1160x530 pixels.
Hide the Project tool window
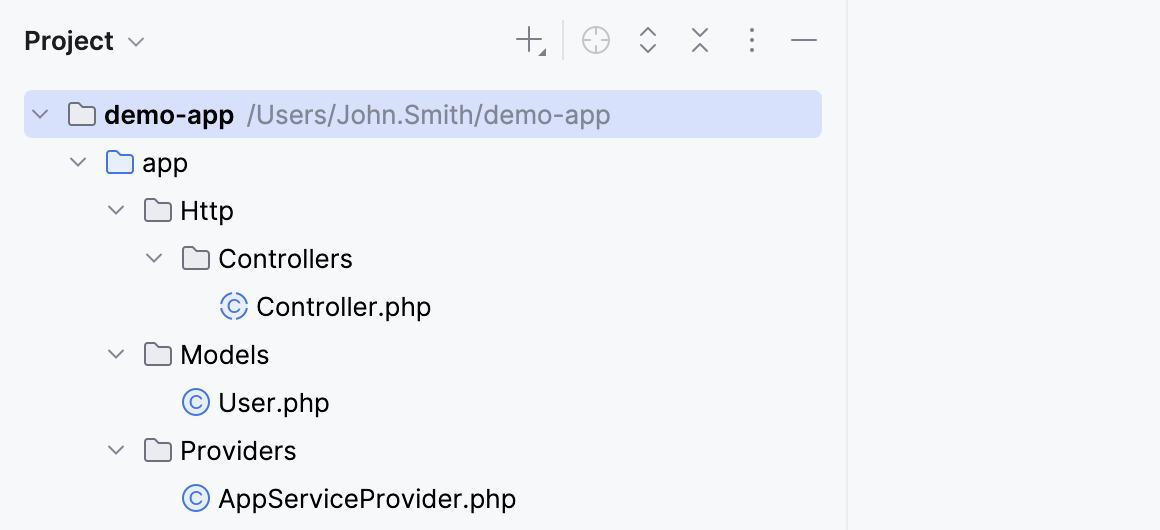pyautogui.click(x=804, y=41)
